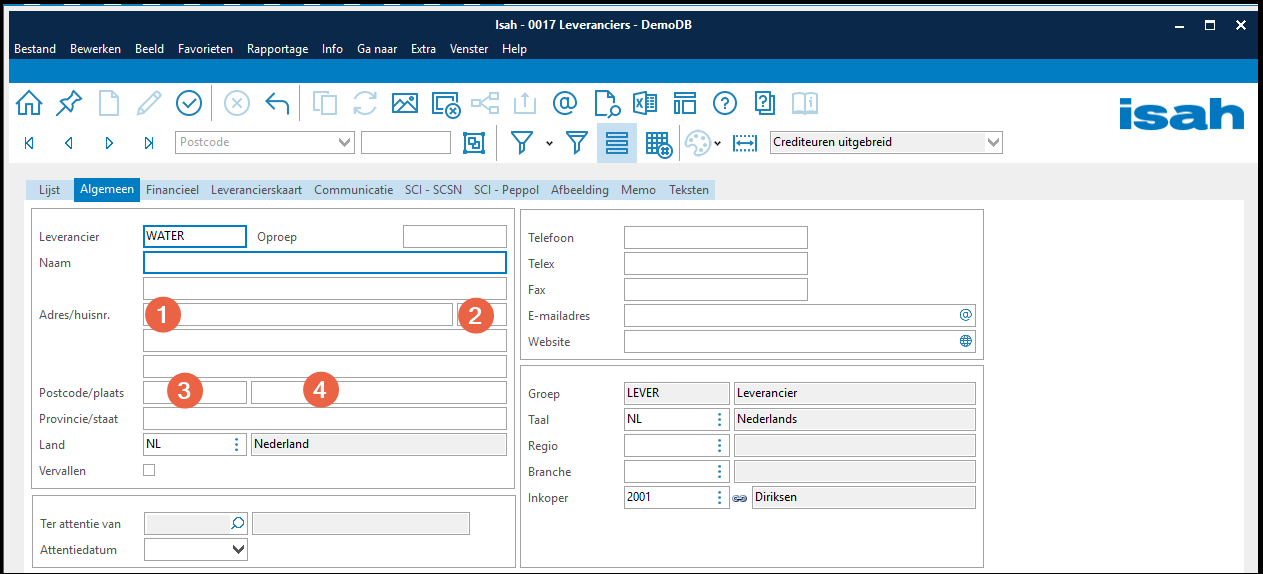
Task: Toggle the Vervallen checkbox
Action: (x=149, y=470)
